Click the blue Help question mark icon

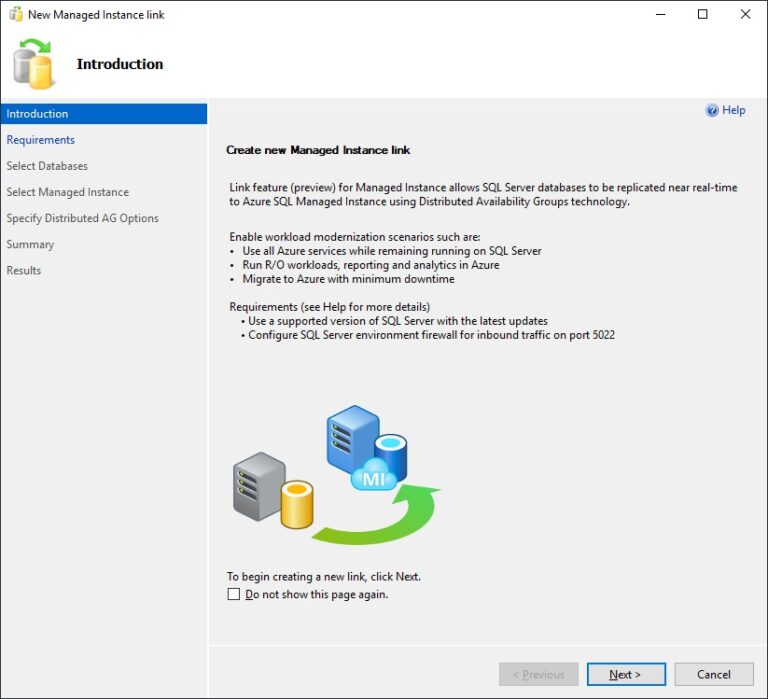pyautogui.click(x=712, y=111)
